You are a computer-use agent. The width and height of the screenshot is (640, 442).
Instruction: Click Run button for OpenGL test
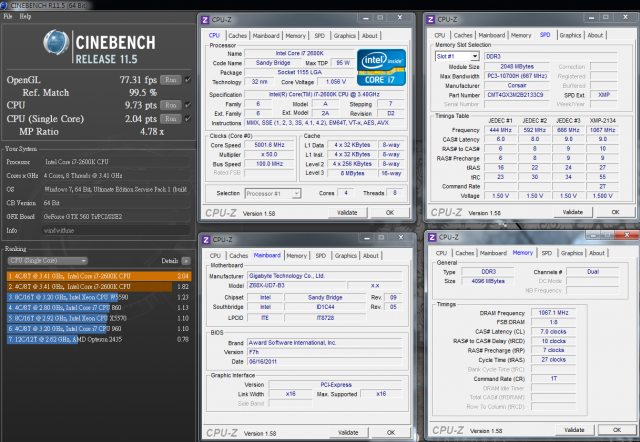pyautogui.click(x=171, y=80)
